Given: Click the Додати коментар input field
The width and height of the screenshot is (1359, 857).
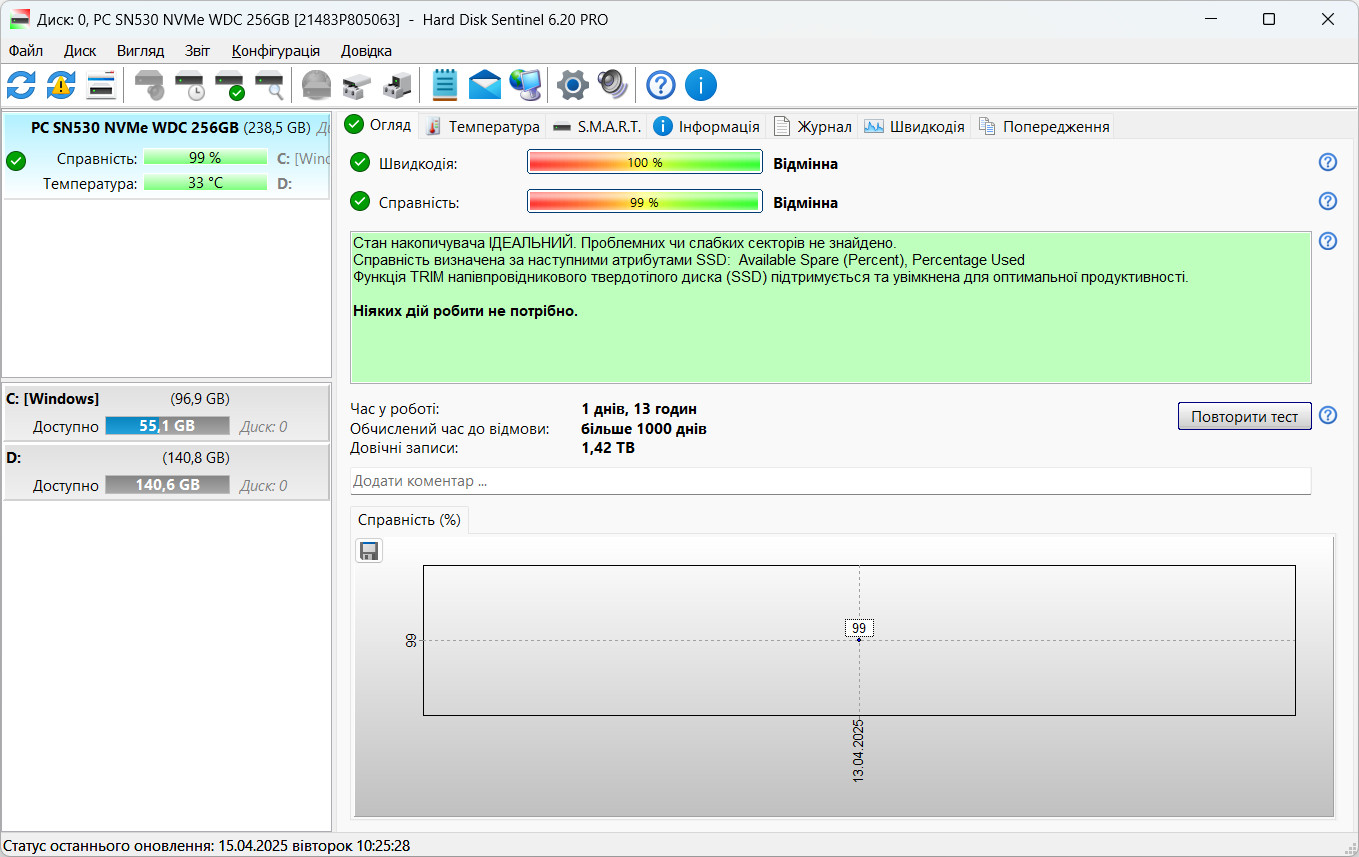Looking at the screenshot, I should click(830, 481).
